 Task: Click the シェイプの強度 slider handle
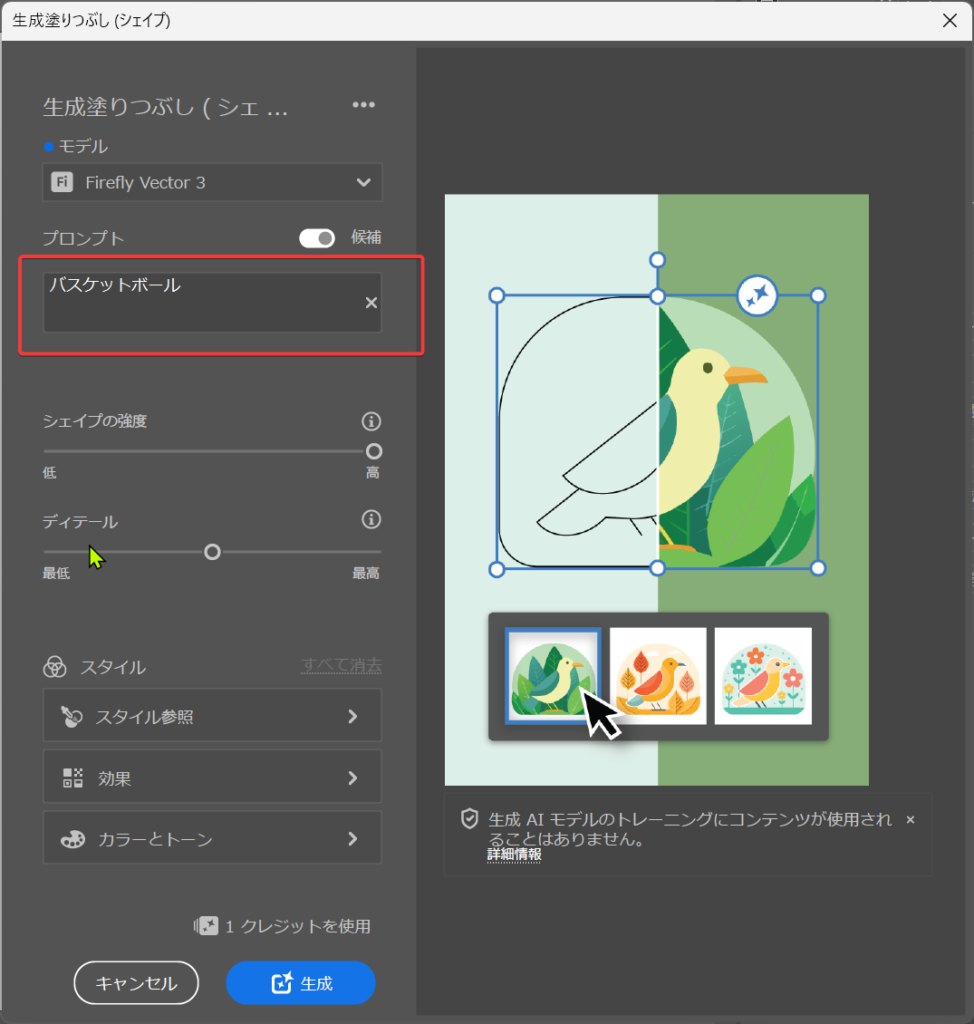pos(374,451)
